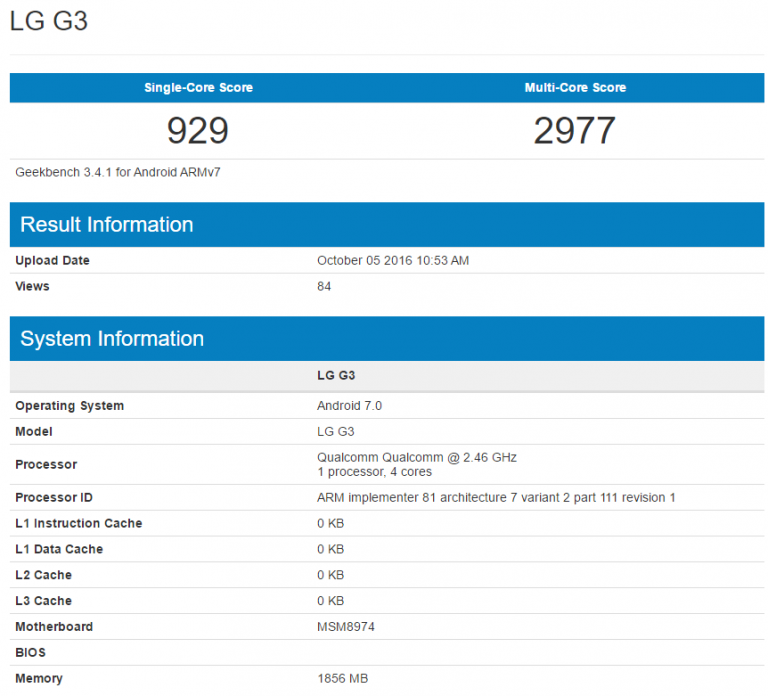Click the L1 Instruction Cache label
The image size is (768, 696).
[x=79, y=524]
